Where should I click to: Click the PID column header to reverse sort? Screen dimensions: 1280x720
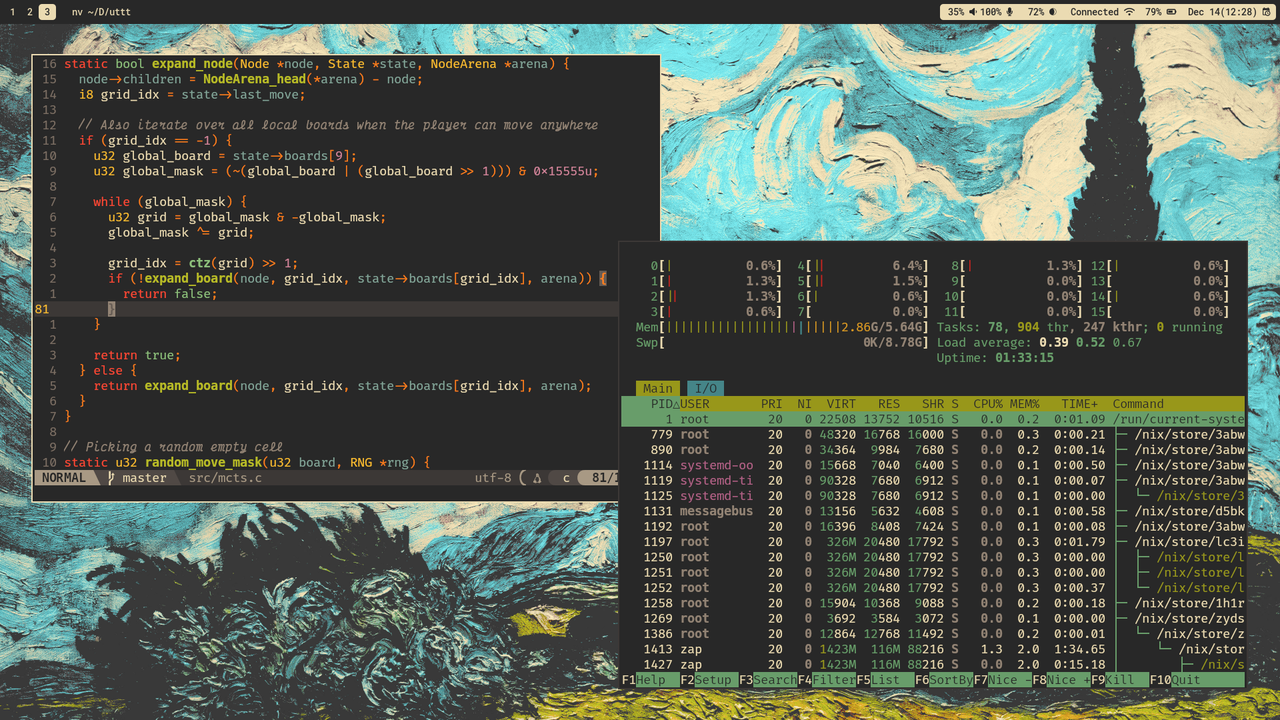point(659,404)
